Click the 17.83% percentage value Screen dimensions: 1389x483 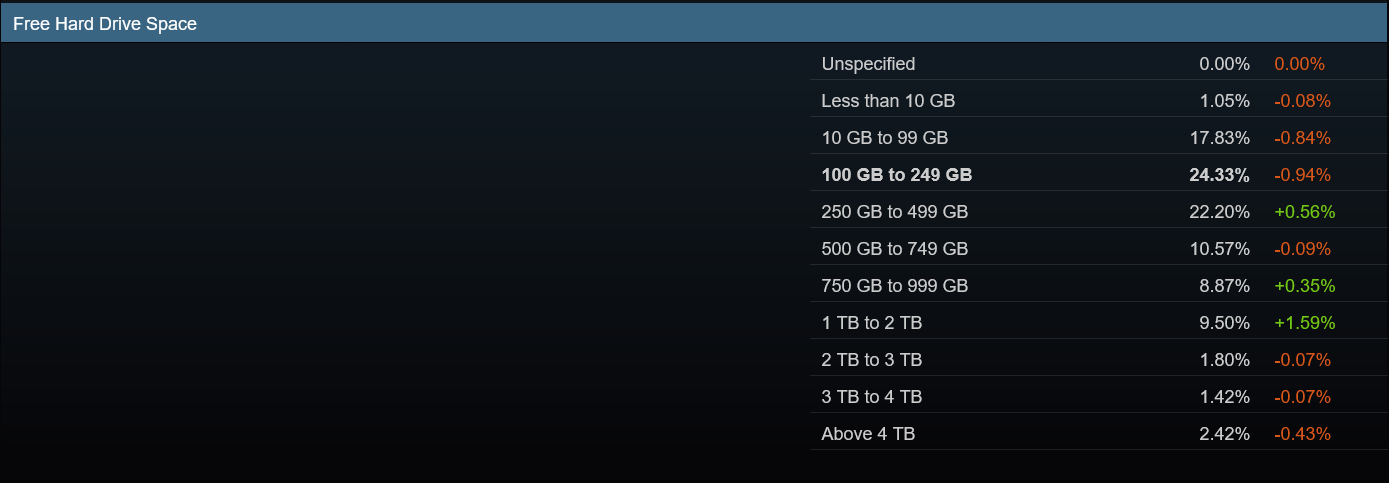point(1220,138)
